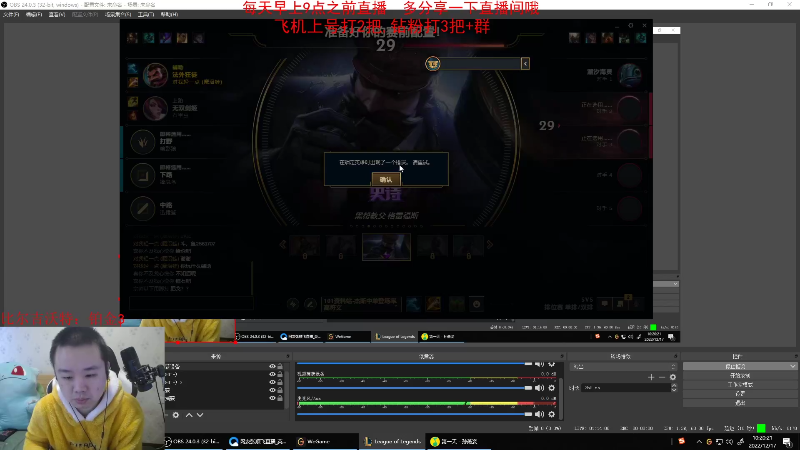Open settings gear of middle mixer channel
Image resolution: width=800 pixels, height=450 pixels.
552,388
